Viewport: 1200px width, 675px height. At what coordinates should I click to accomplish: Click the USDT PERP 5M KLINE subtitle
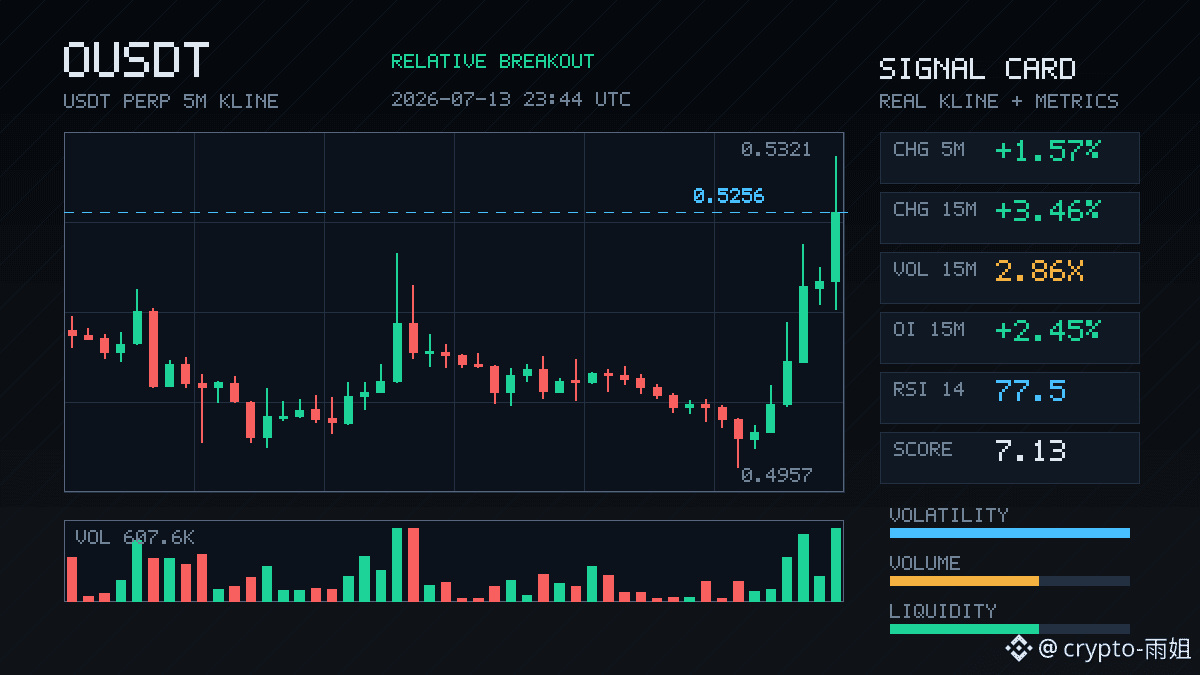171,101
